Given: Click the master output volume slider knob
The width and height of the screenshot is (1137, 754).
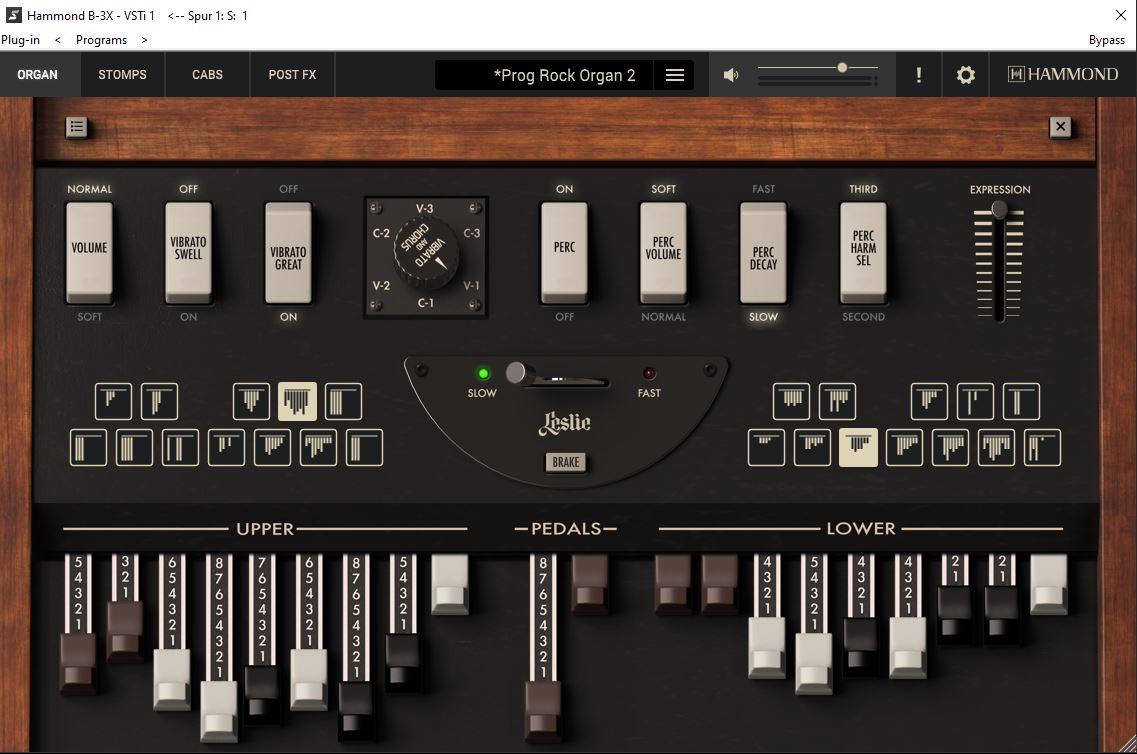Looking at the screenshot, I should [x=842, y=67].
